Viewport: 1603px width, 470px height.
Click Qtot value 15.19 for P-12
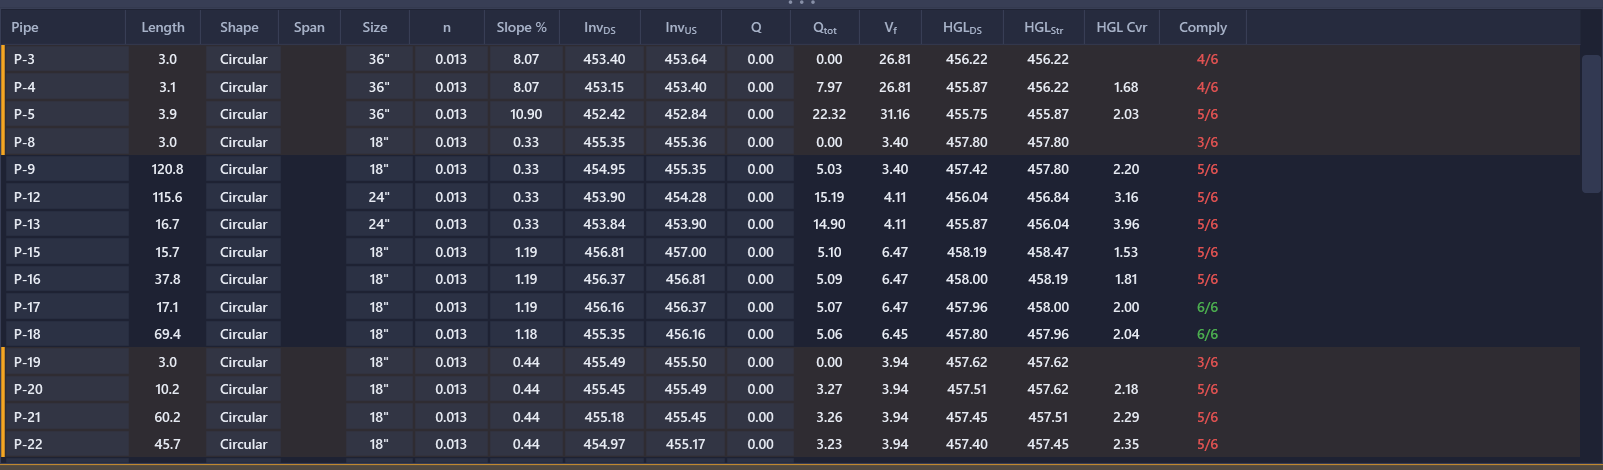pyautogui.click(x=829, y=197)
